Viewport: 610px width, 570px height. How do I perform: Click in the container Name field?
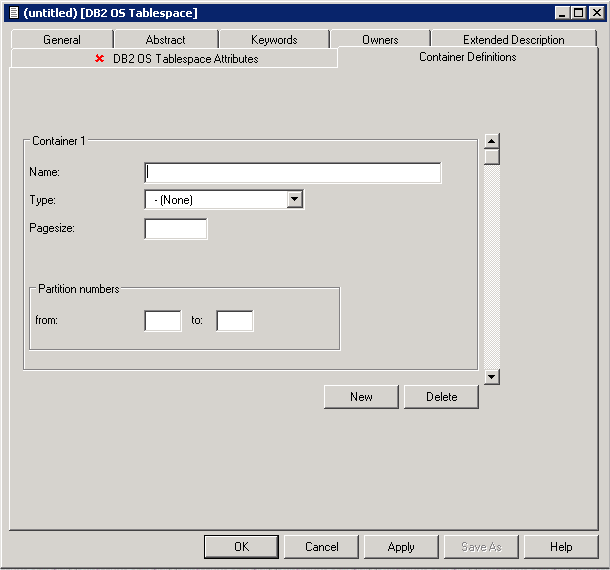pyautogui.click(x=292, y=173)
